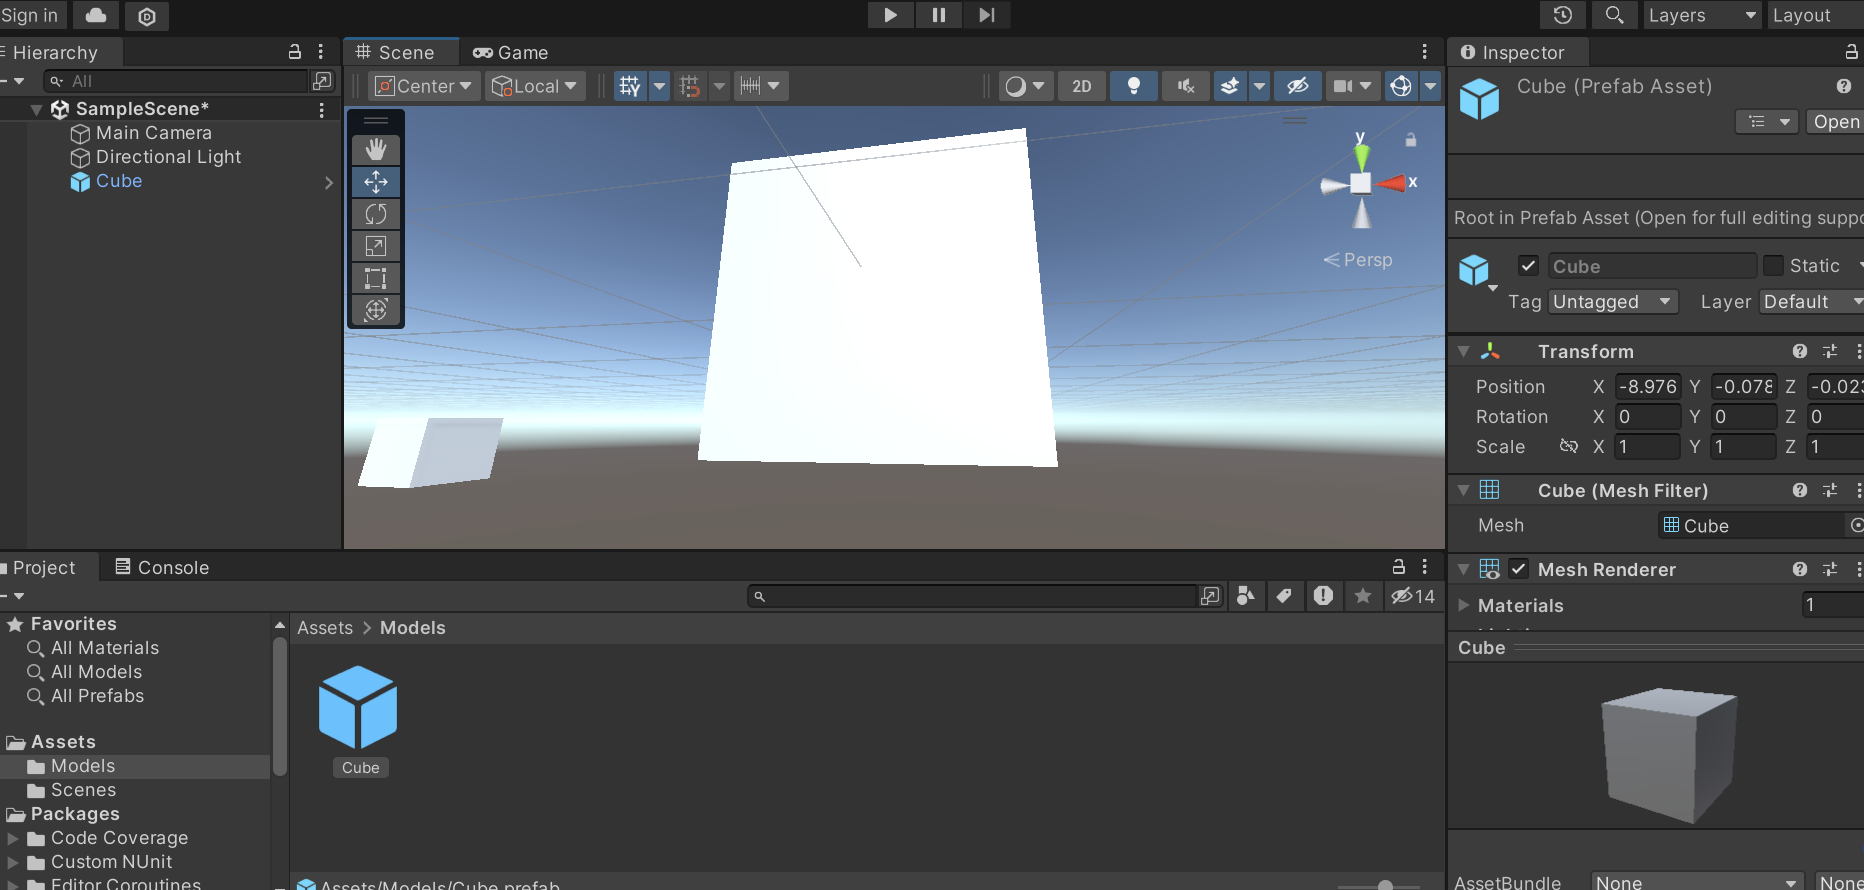
Task: Select All Prefabs in Favorites
Action: (x=97, y=696)
